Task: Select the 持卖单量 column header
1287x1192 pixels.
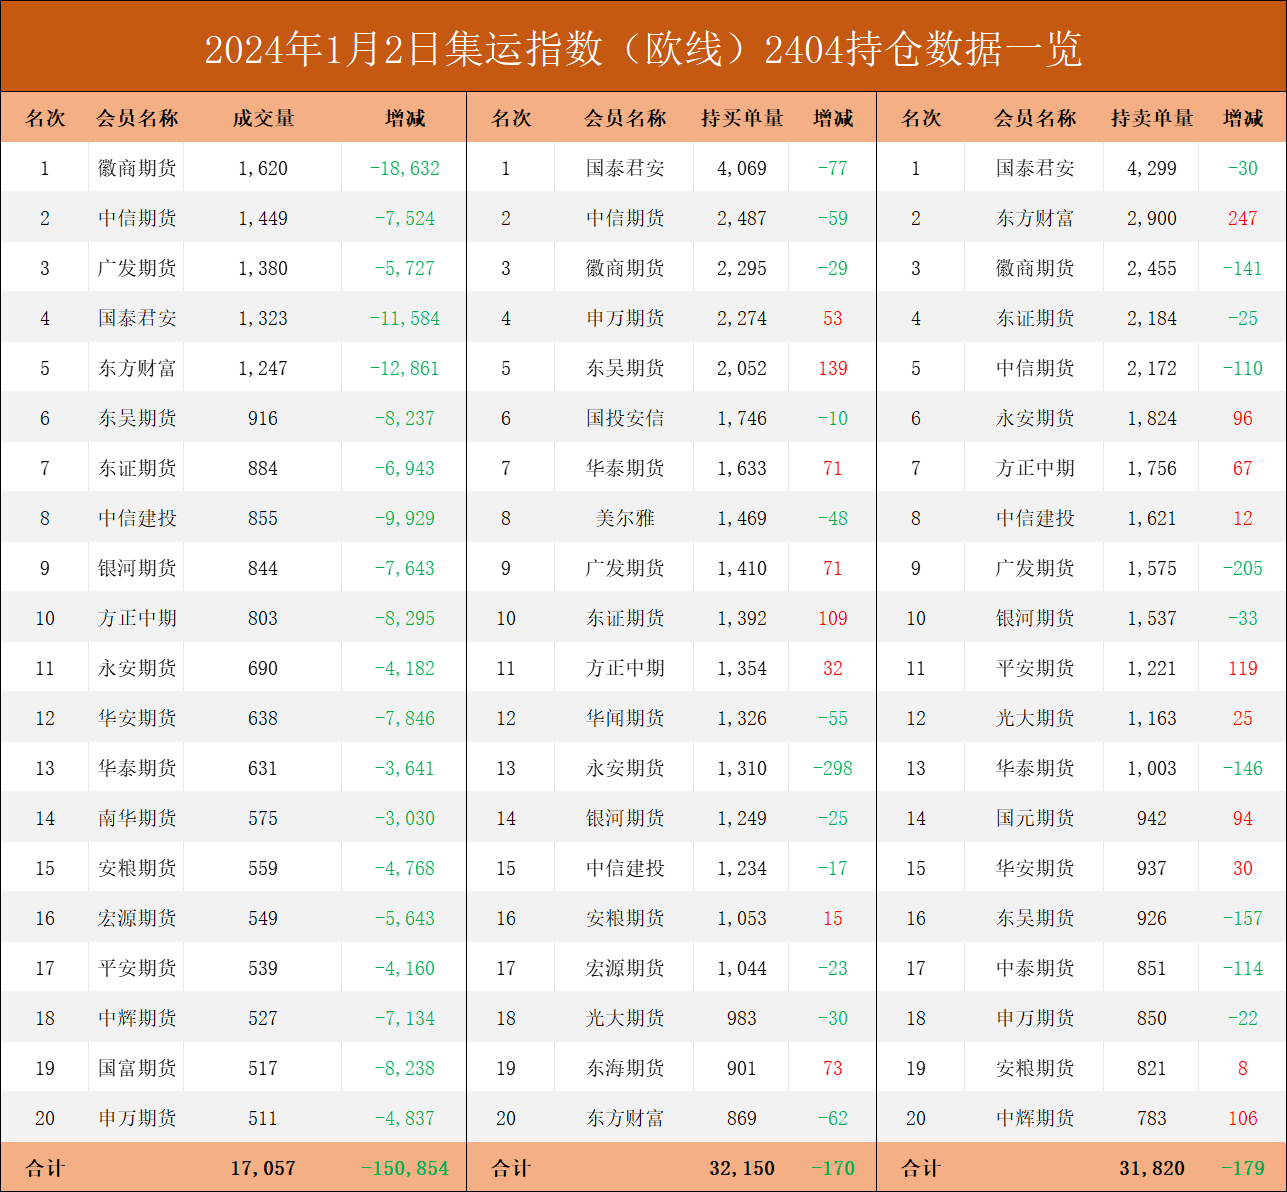Action: [1152, 118]
